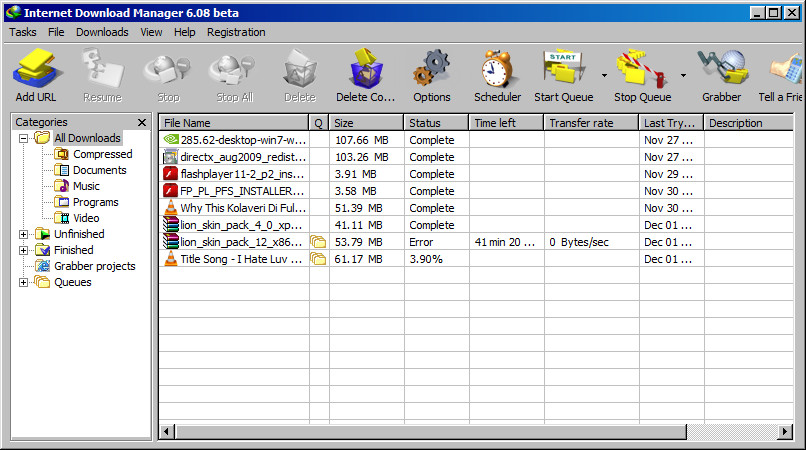Click the 0 Bytes/sec transfer rate

(579, 242)
